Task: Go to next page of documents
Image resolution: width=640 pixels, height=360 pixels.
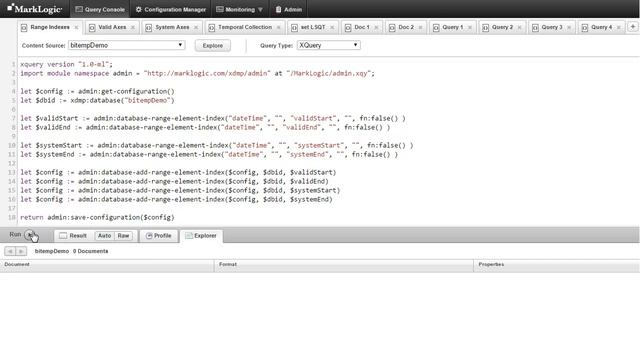Action: (x=21, y=251)
